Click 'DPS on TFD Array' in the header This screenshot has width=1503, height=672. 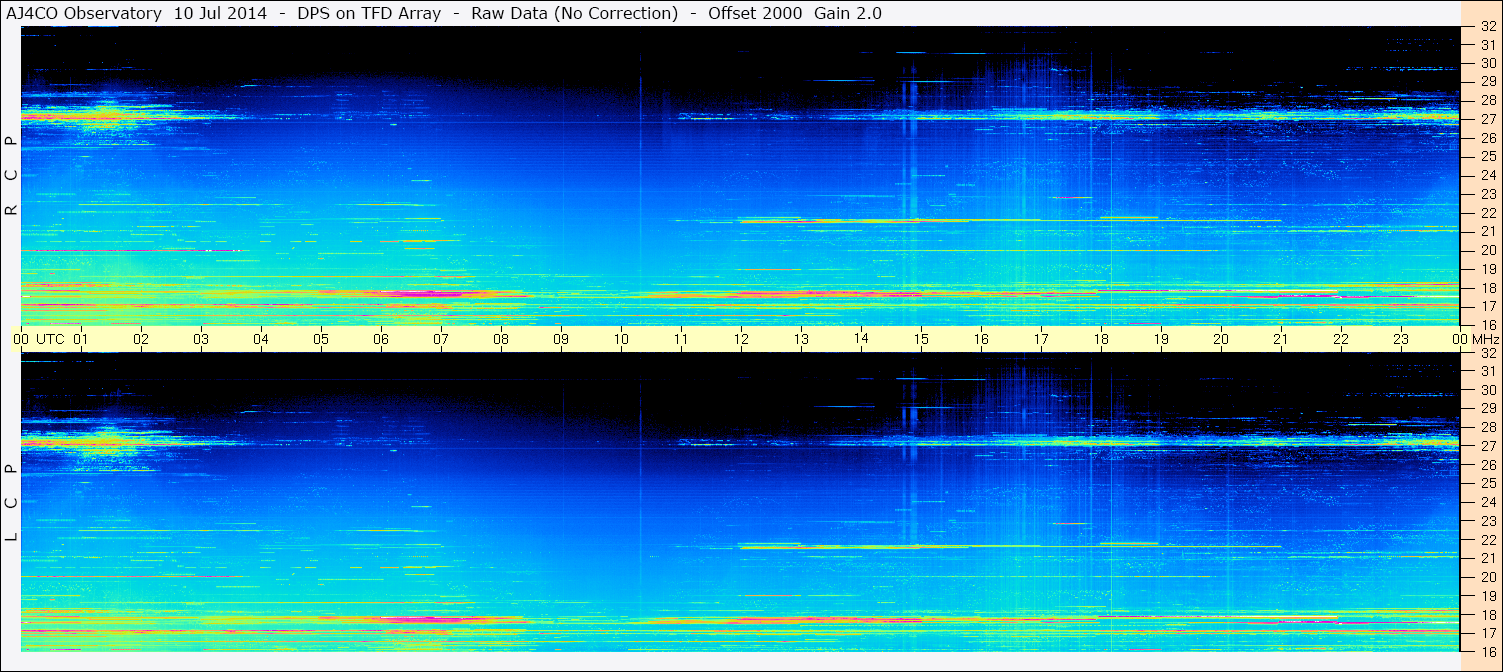click(x=369, y=13)
